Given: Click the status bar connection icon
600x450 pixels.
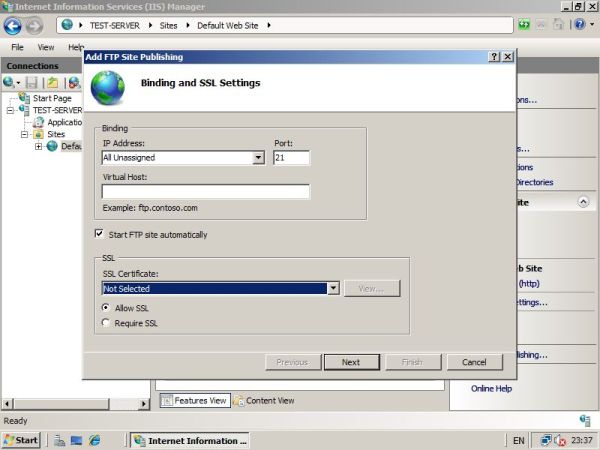Looking at the screenshot, I should [585, 421].
